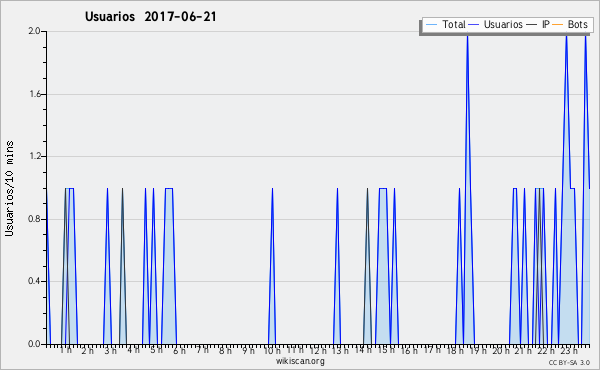The height and width of the screenshot is (370, 600).
Task: Click the 10 h x-axis label
Action: pos(272,350)
